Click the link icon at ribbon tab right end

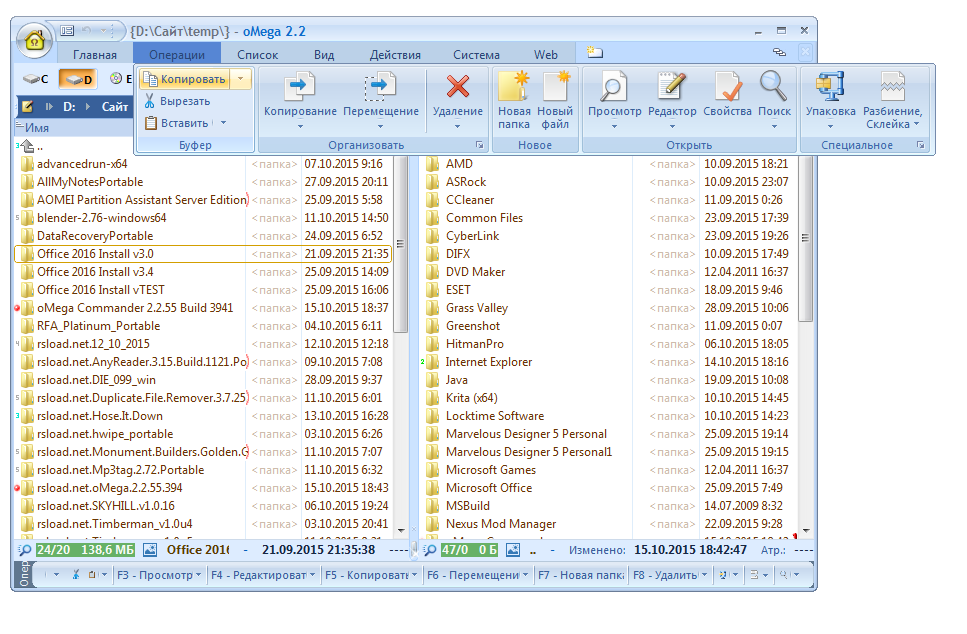[x=780, y=52]
